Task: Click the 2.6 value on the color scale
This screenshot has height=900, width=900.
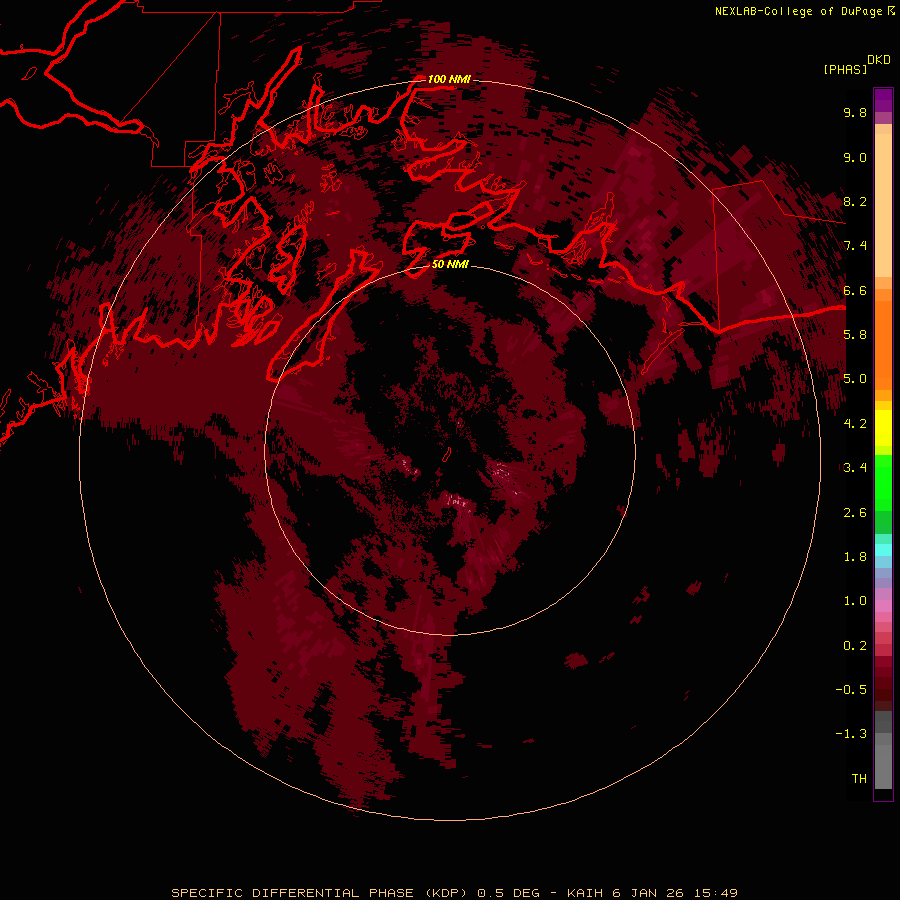Action: click(855, 512)
